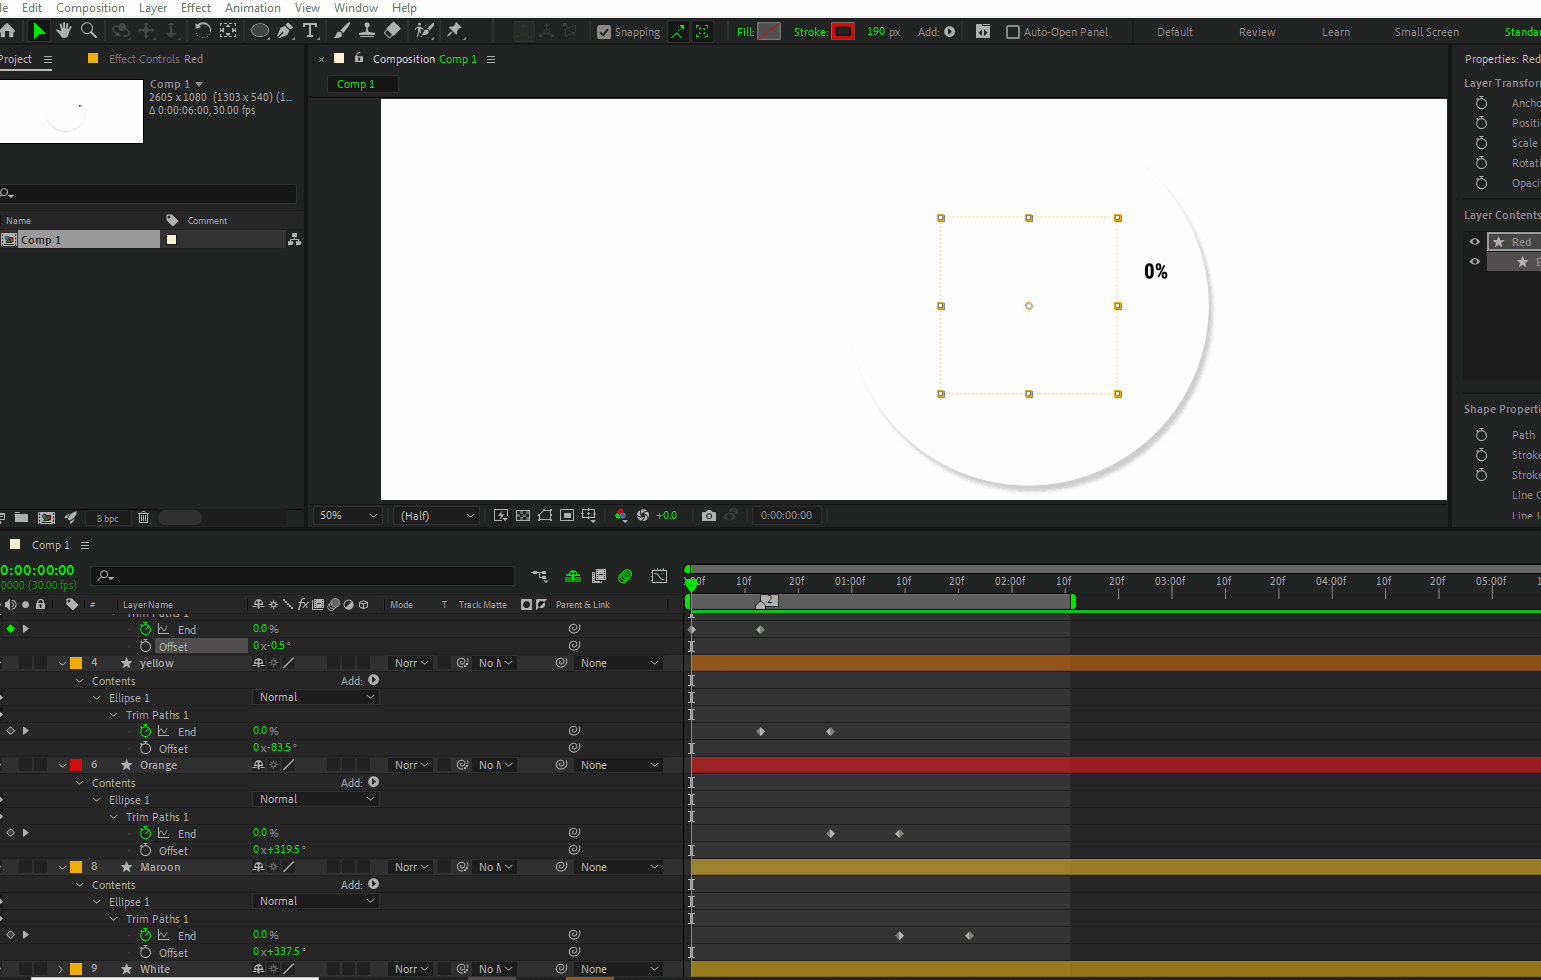Select the Roto Brush tool

coord(424,31)
